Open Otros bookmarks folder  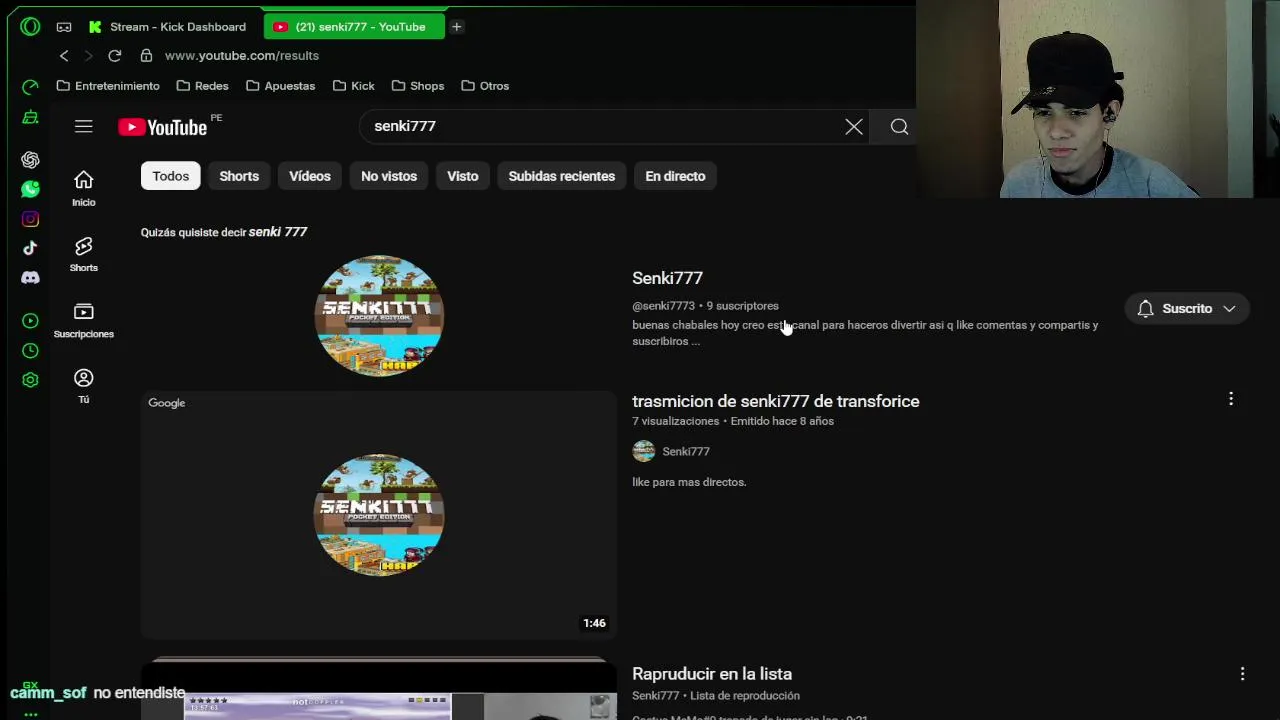pyautogui.click(x=485, y=86)
